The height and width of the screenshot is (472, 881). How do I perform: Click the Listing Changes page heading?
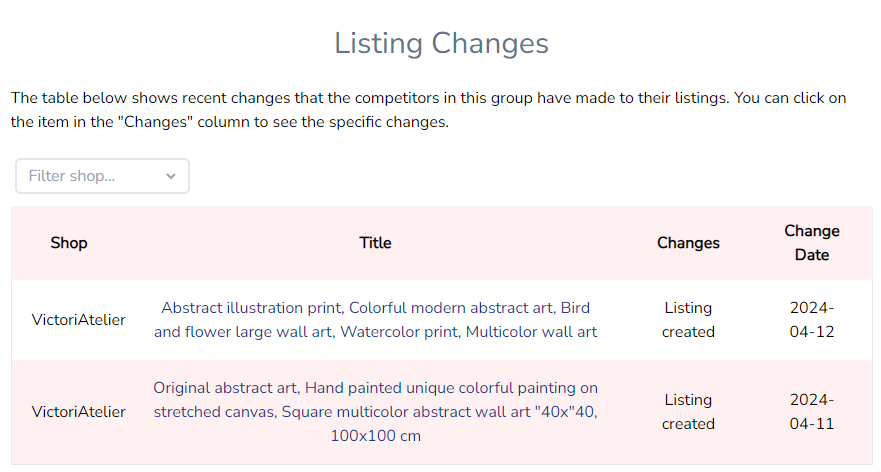click(441, 44)
